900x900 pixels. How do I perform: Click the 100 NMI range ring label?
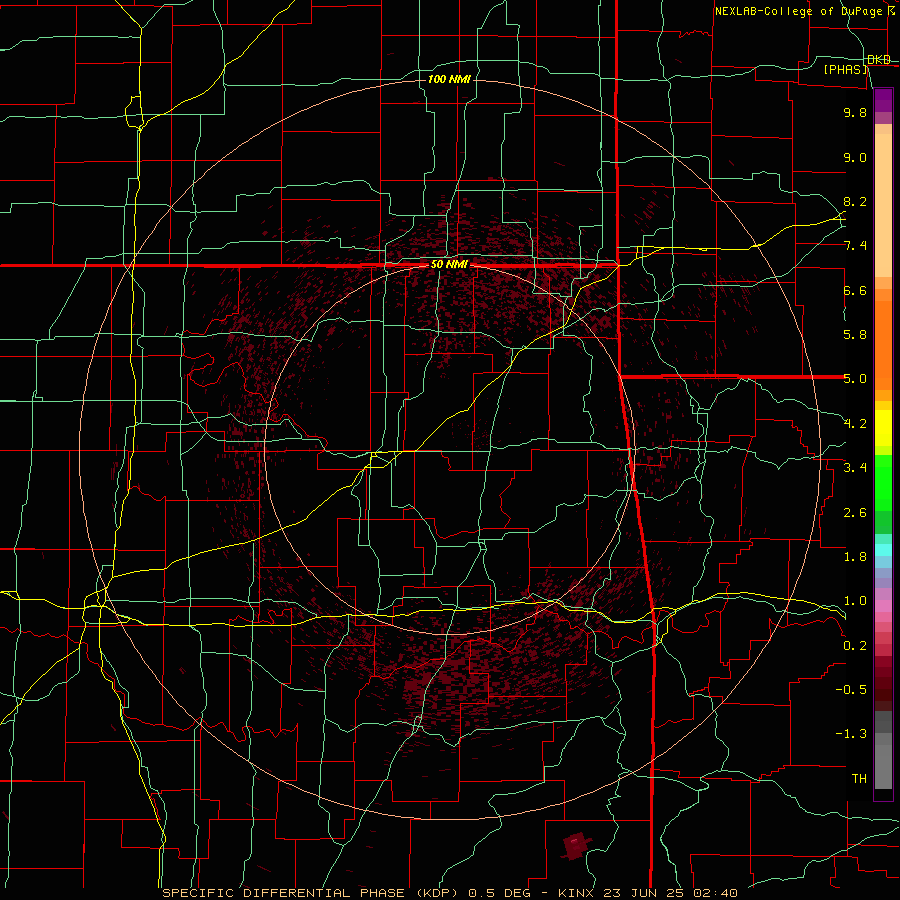pyautogui.click(x=449, y=79)
